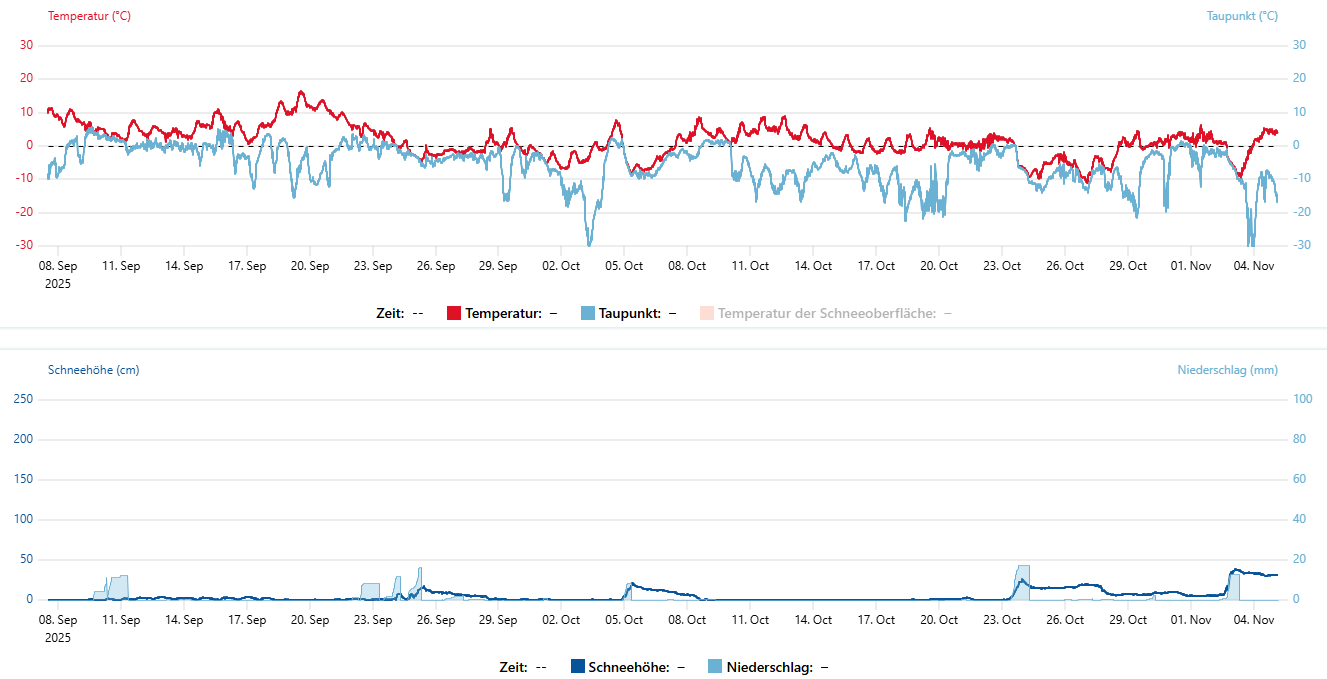Image resolution: width=1327 pixels, height=679 pixels.
Task: Click the Temperatur (°C) axis title
Action: pyautogui.click(x=89, y=16)
